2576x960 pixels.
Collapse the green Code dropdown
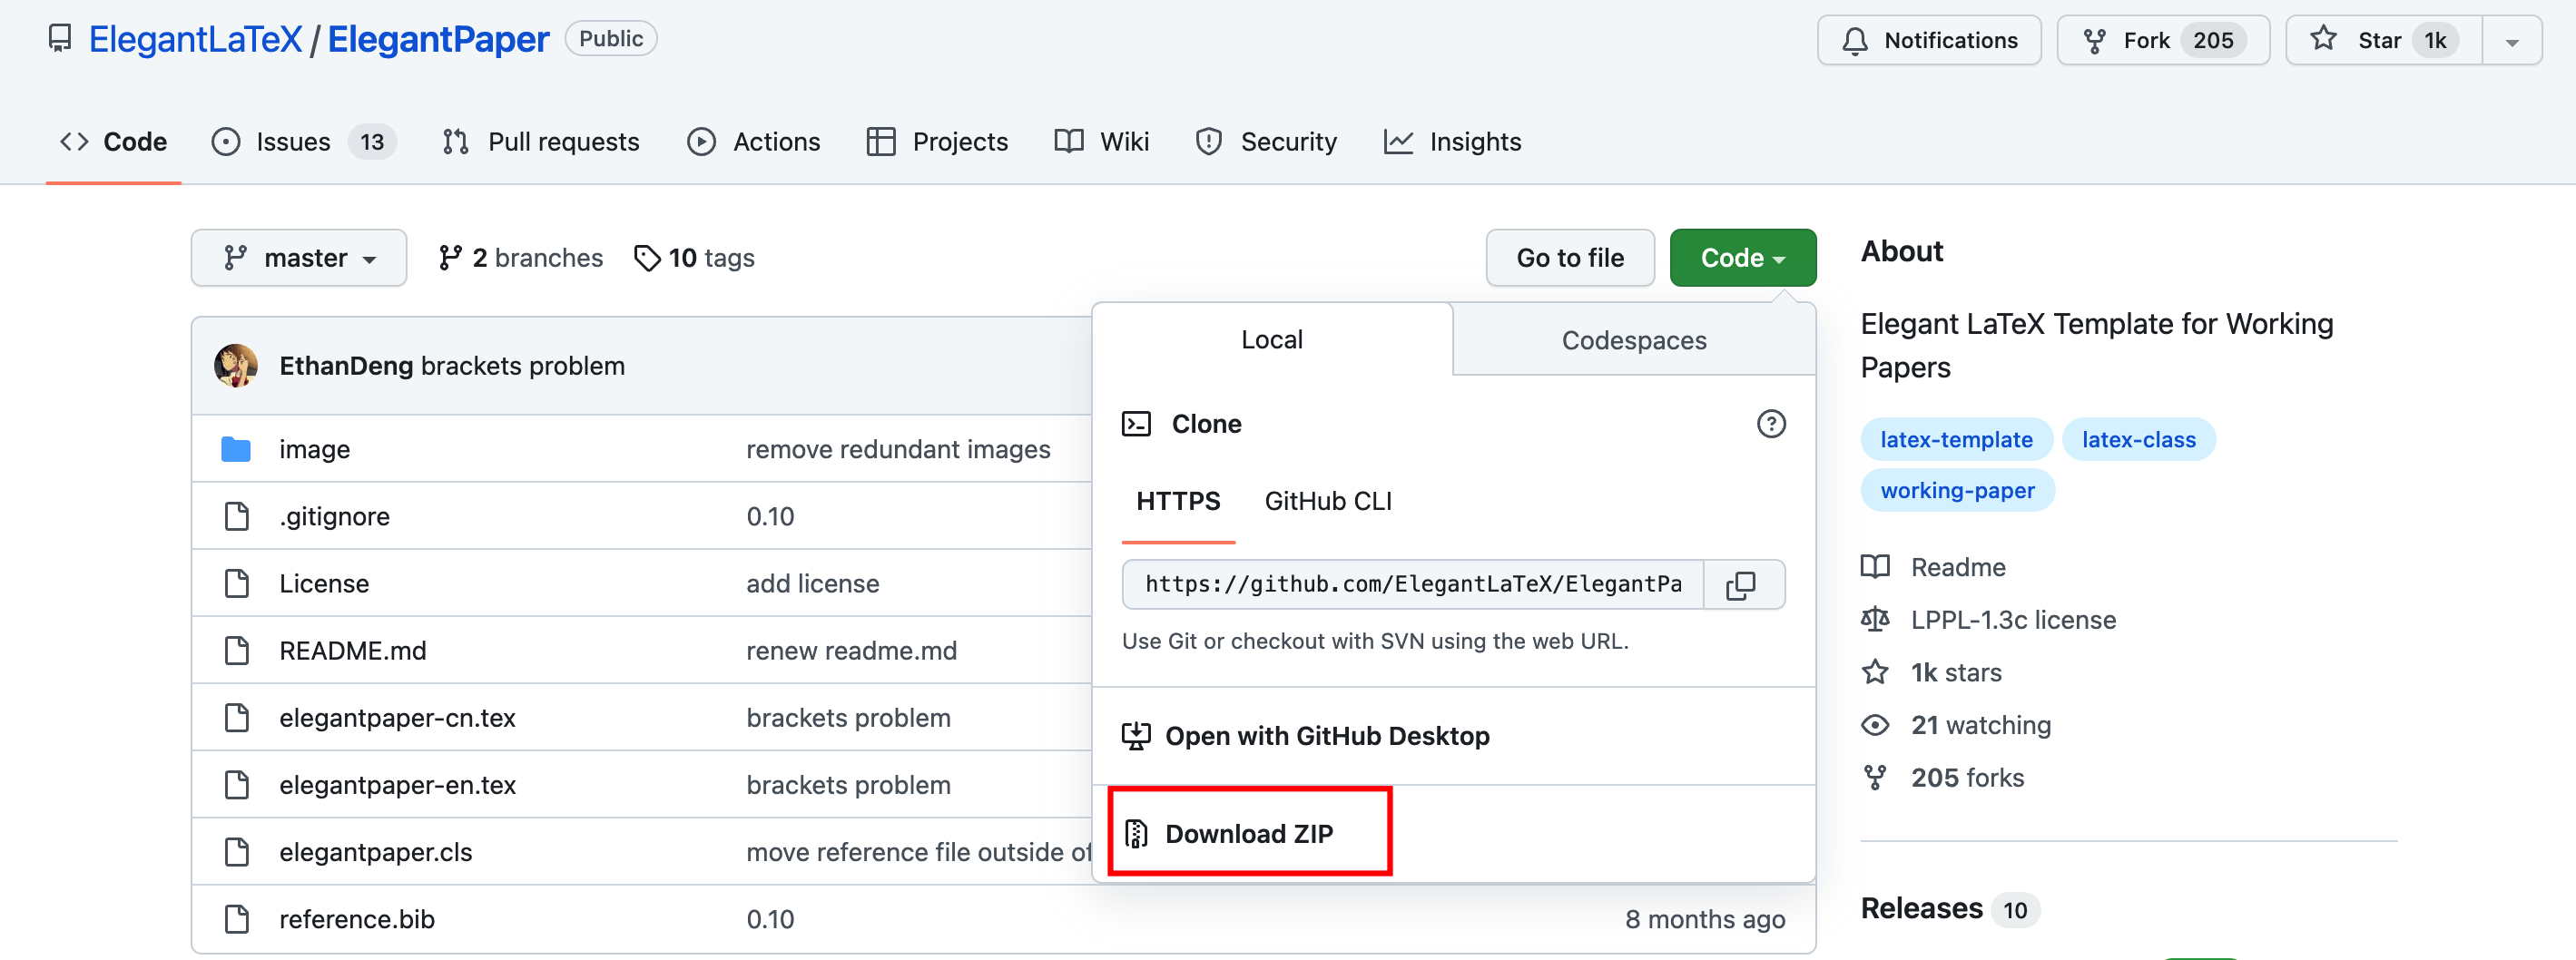click(x=1741, y=258)
